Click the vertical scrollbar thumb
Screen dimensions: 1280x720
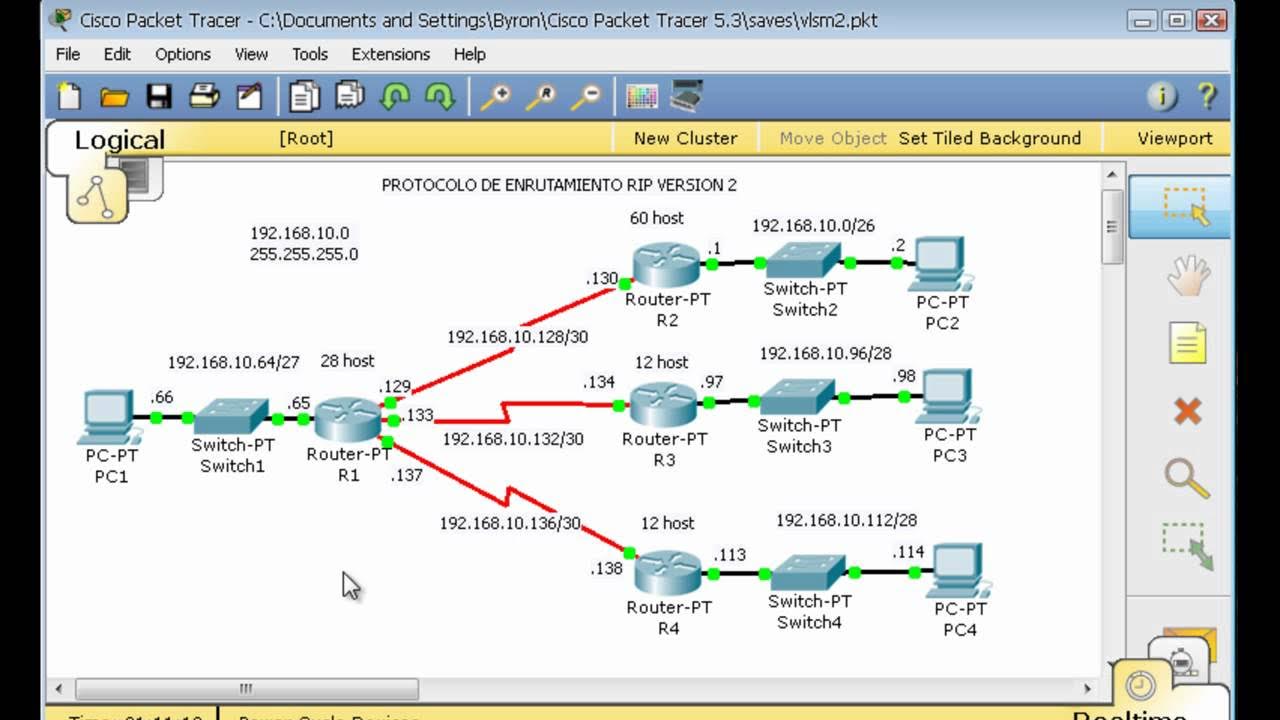(1111, 226)
